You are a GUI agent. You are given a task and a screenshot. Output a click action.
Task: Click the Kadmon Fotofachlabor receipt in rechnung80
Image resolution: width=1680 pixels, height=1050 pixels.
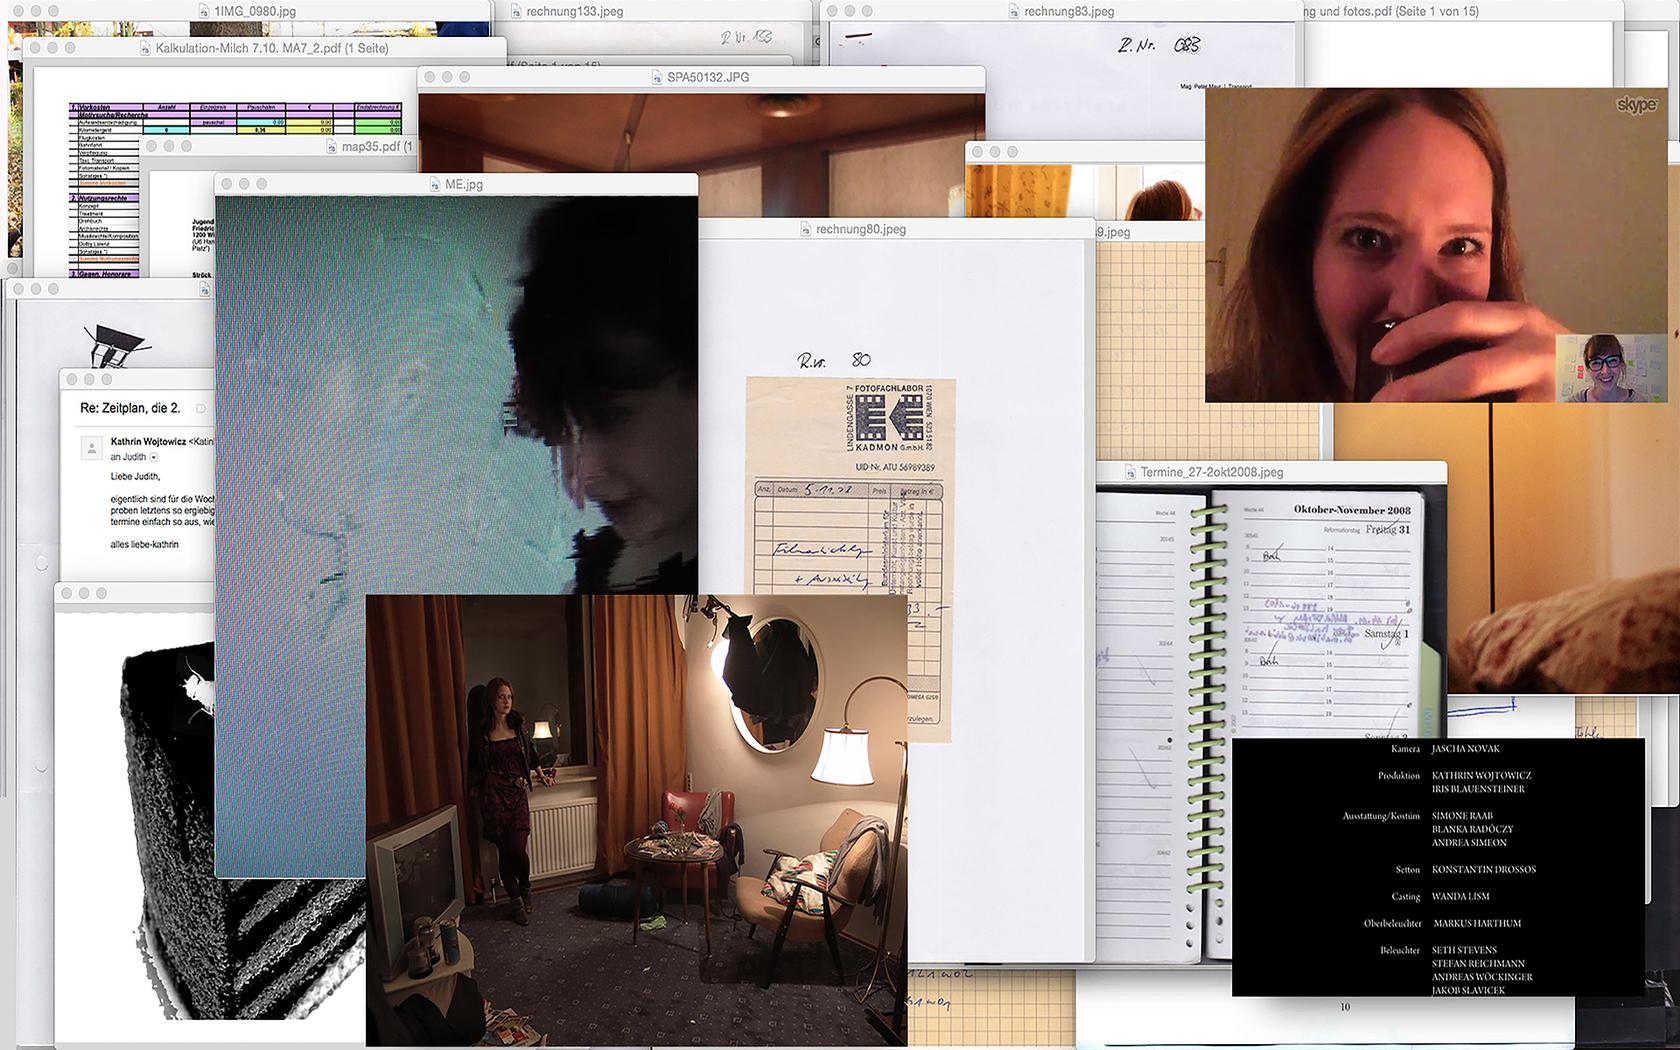coord(849,559)
